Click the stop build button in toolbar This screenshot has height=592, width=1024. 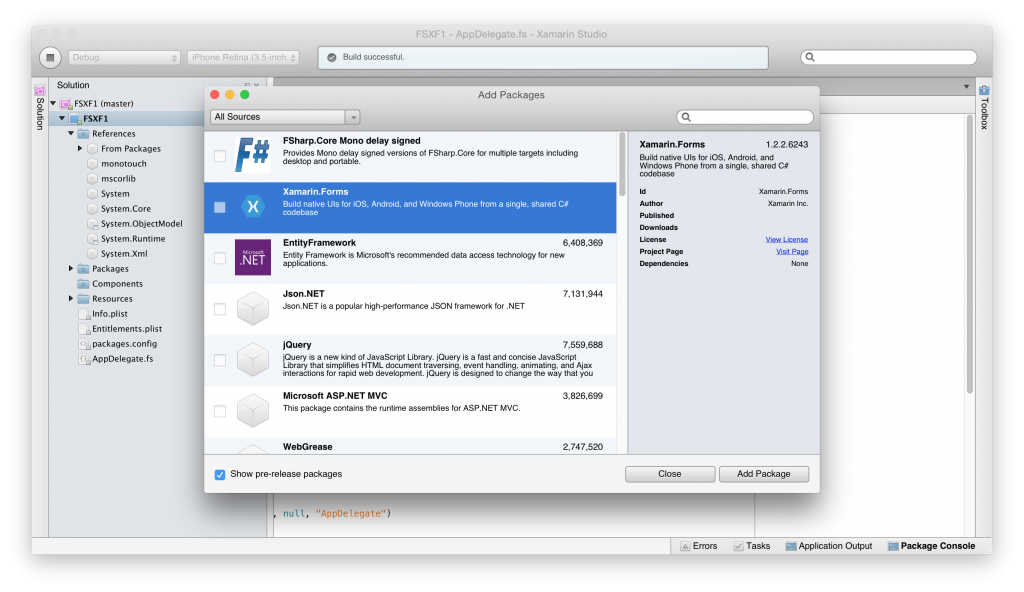[x=50, y=58]
